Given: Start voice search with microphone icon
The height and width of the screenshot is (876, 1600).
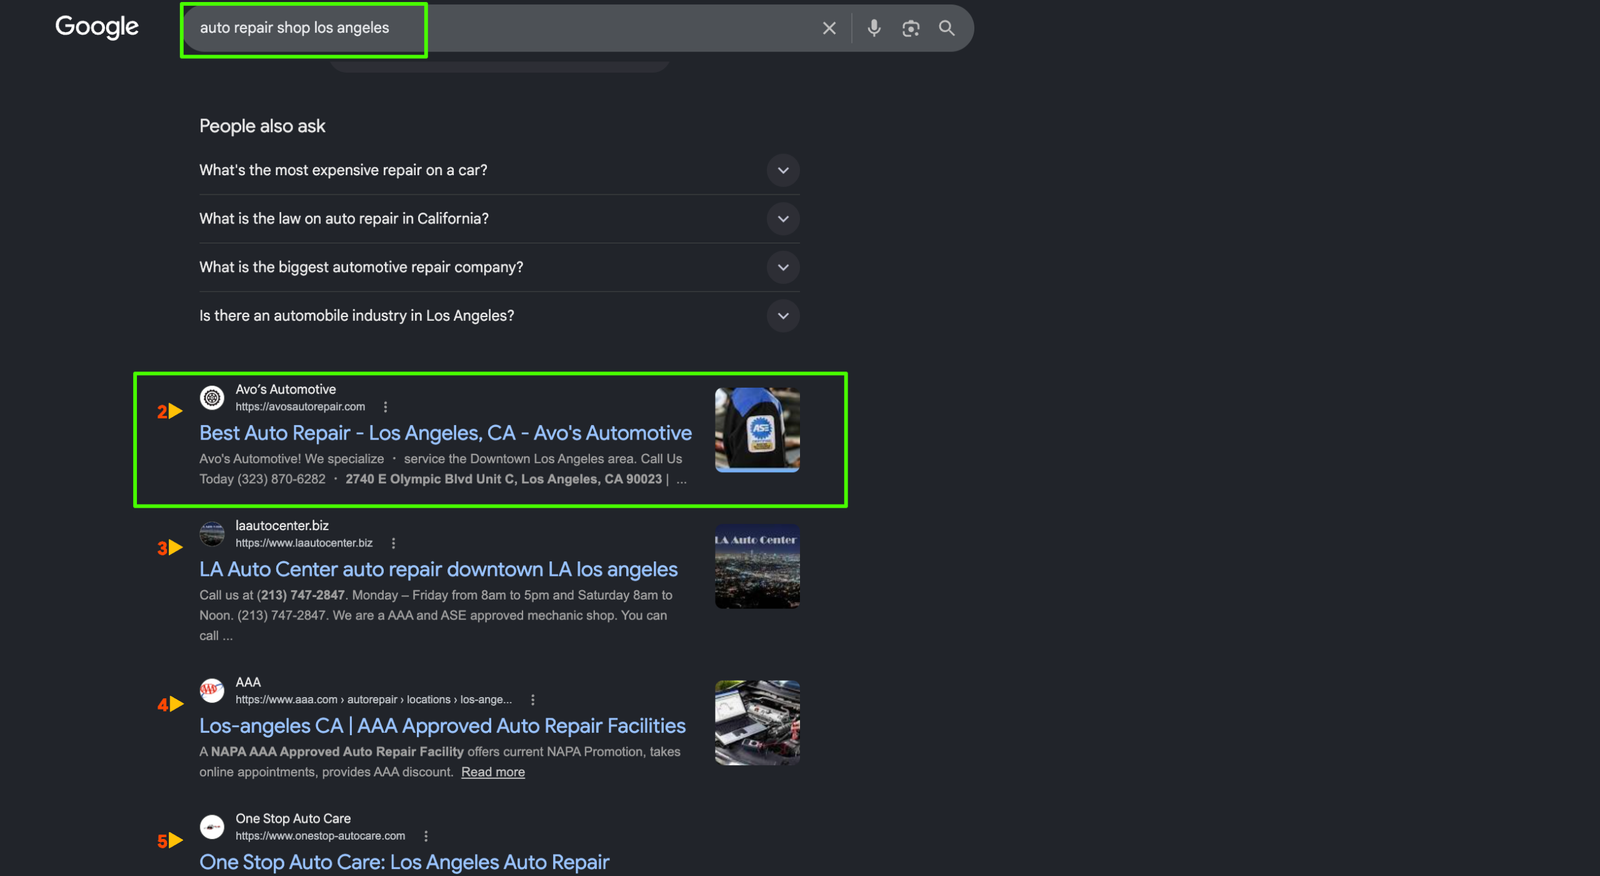Looking at the screenshot, I should (874, 28).
